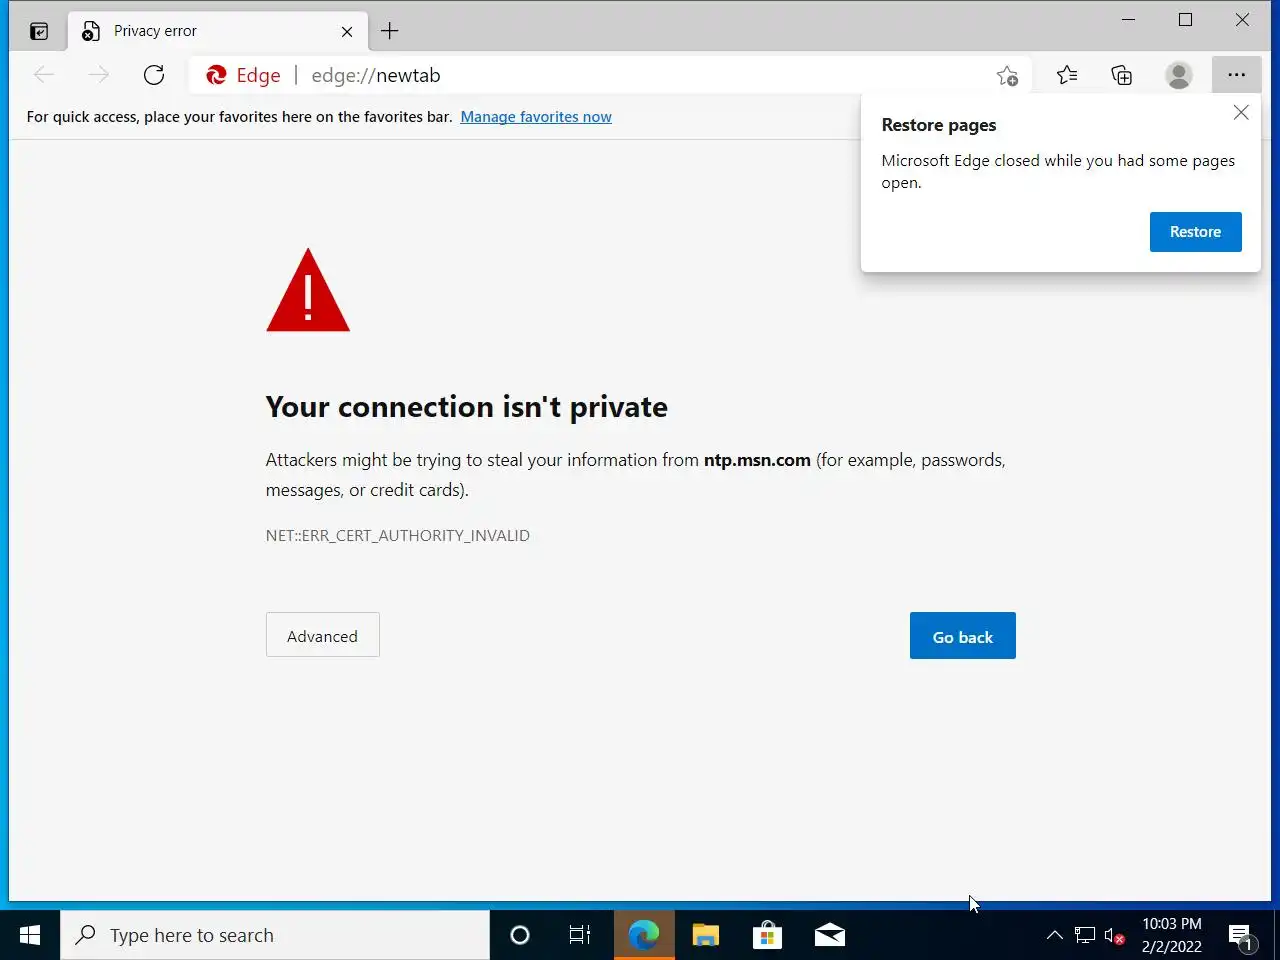Click the Your connection isn't private heading
Screen dimensions: 1280x960
[467, 407]
